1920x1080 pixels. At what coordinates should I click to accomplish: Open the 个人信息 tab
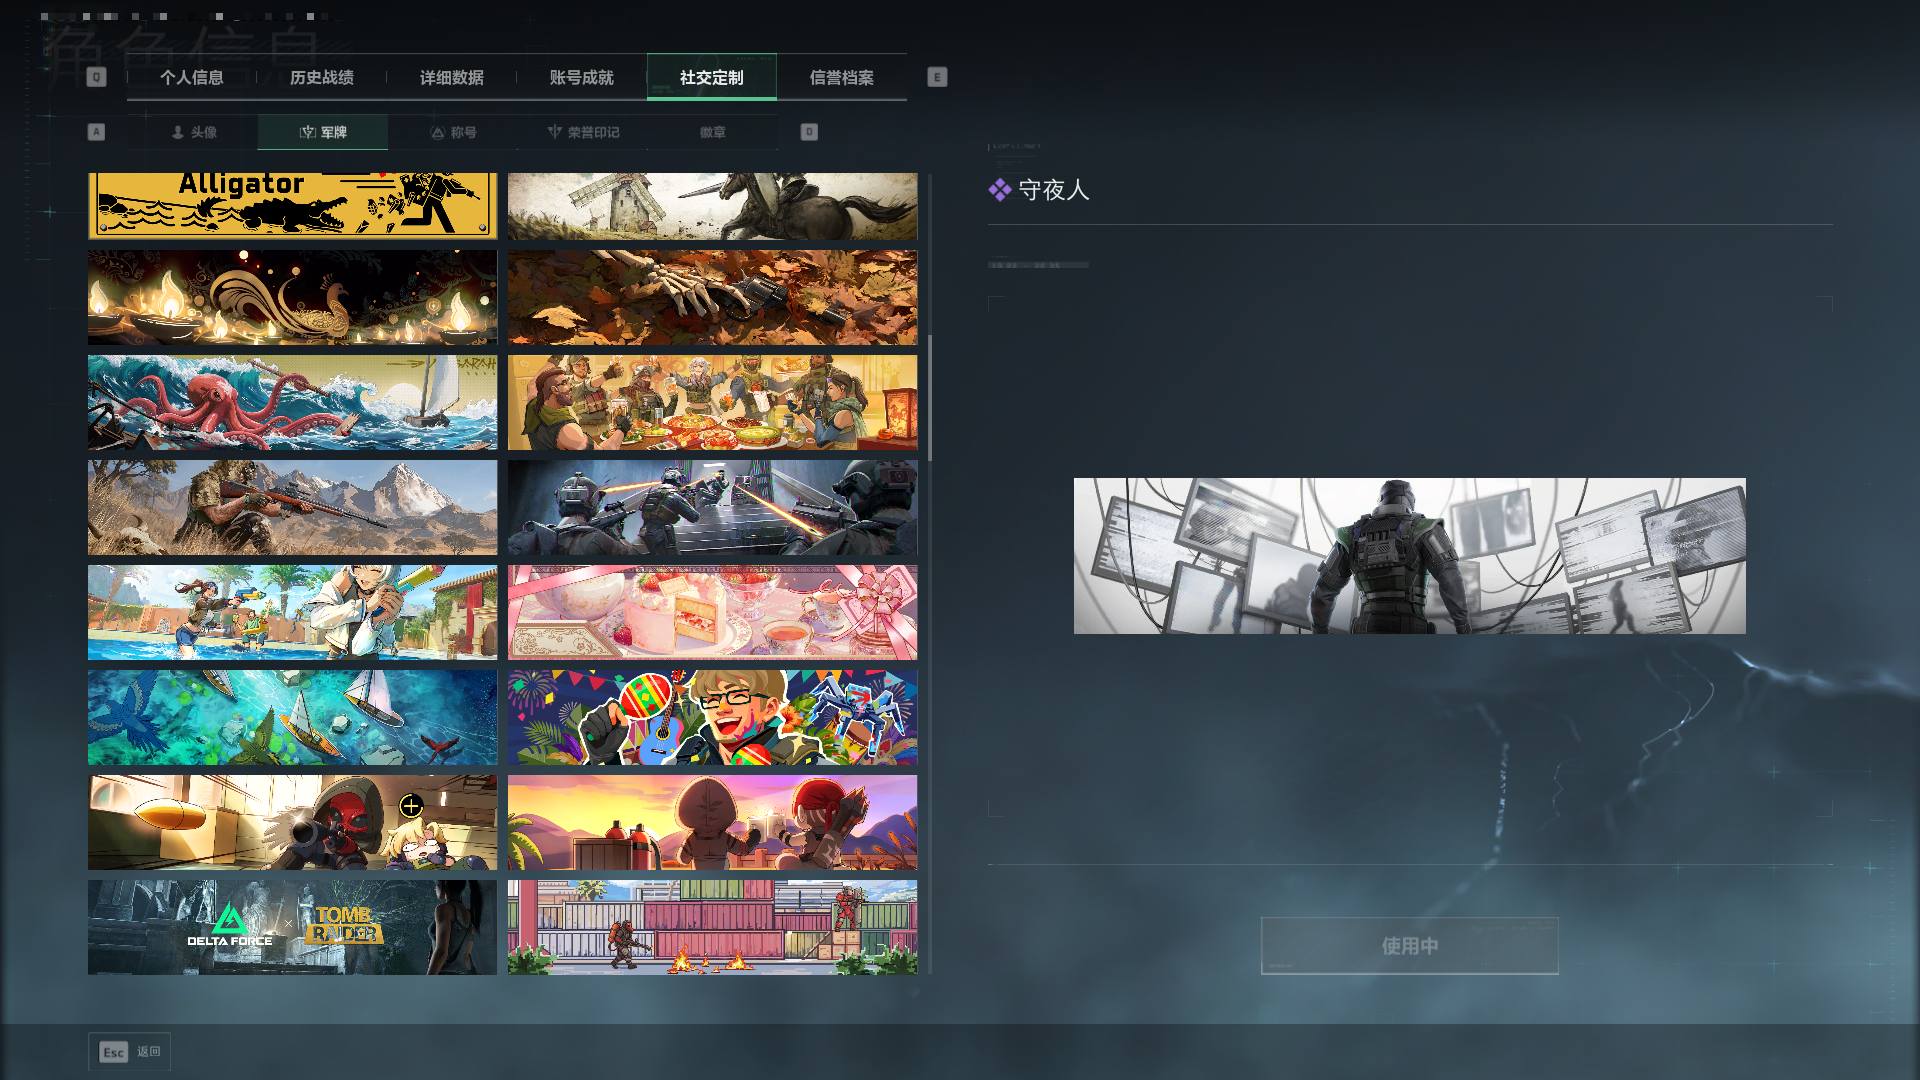pyautogui.click(x=192, y=77)
